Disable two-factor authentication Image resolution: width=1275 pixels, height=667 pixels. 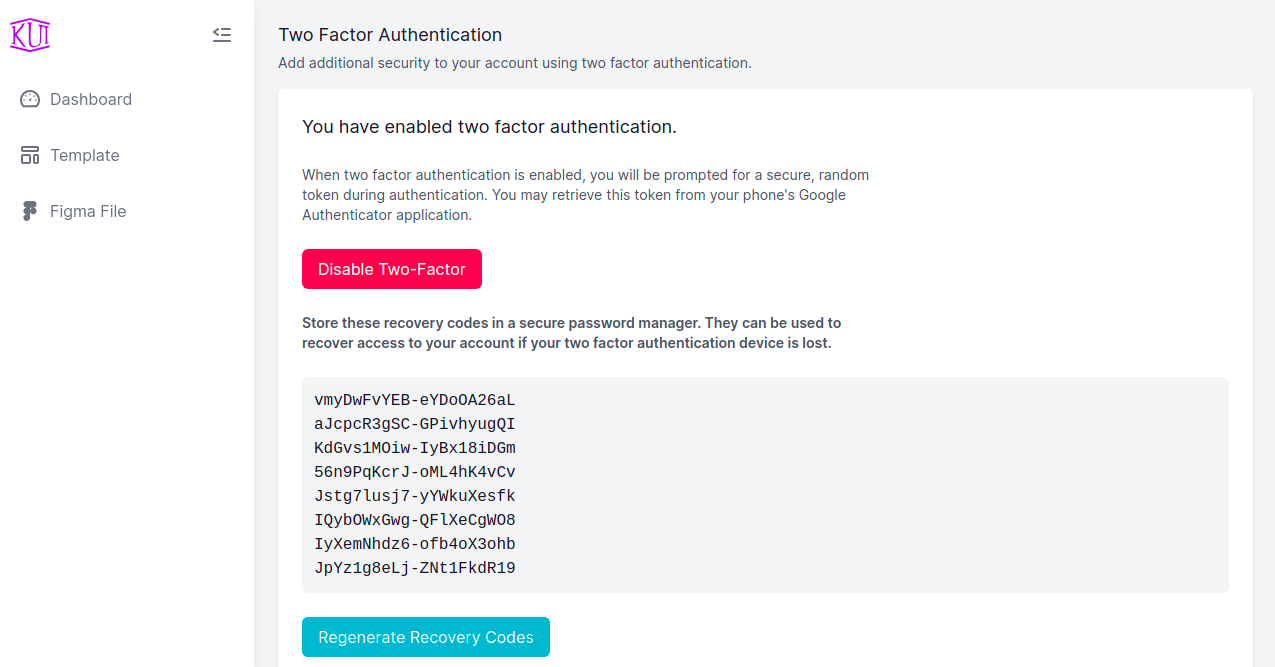click(x=392, y=269)
